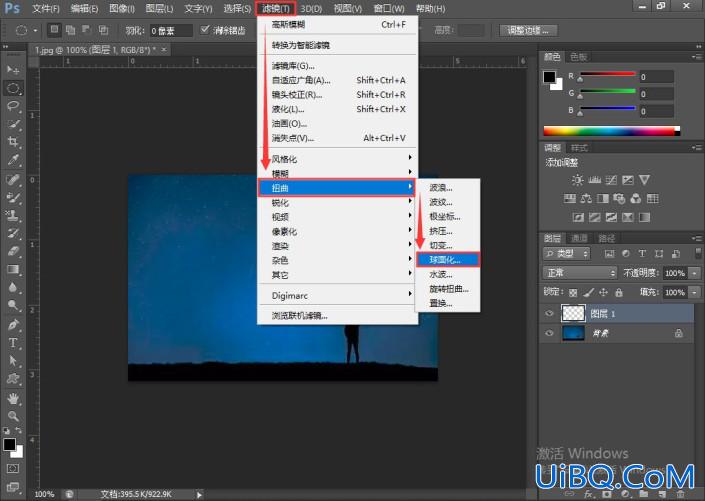Hide Layer 1 using its eye icon
The height and width of the screenshot is (501, 705).
coord(549,313)
